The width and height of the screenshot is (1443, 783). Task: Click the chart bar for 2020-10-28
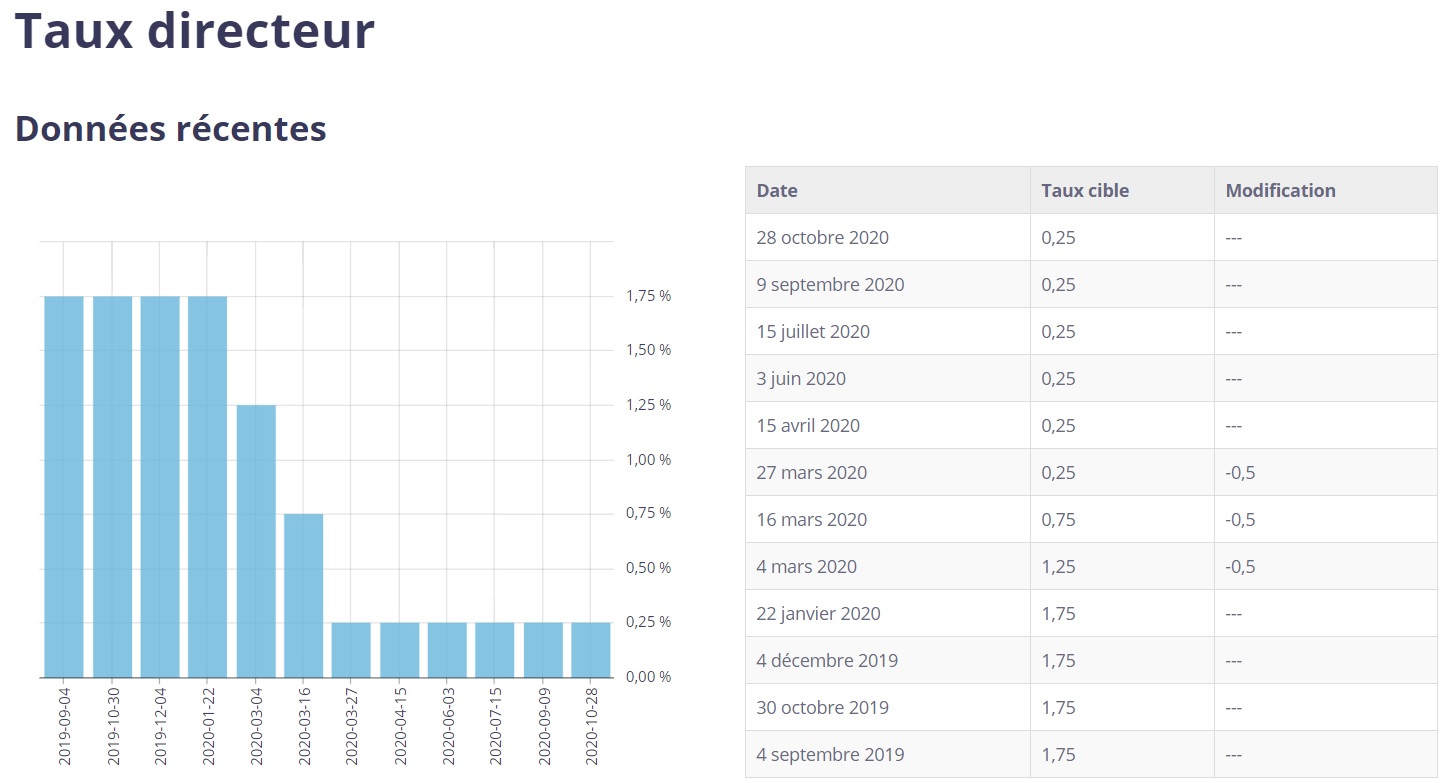[x=591, y=650]
